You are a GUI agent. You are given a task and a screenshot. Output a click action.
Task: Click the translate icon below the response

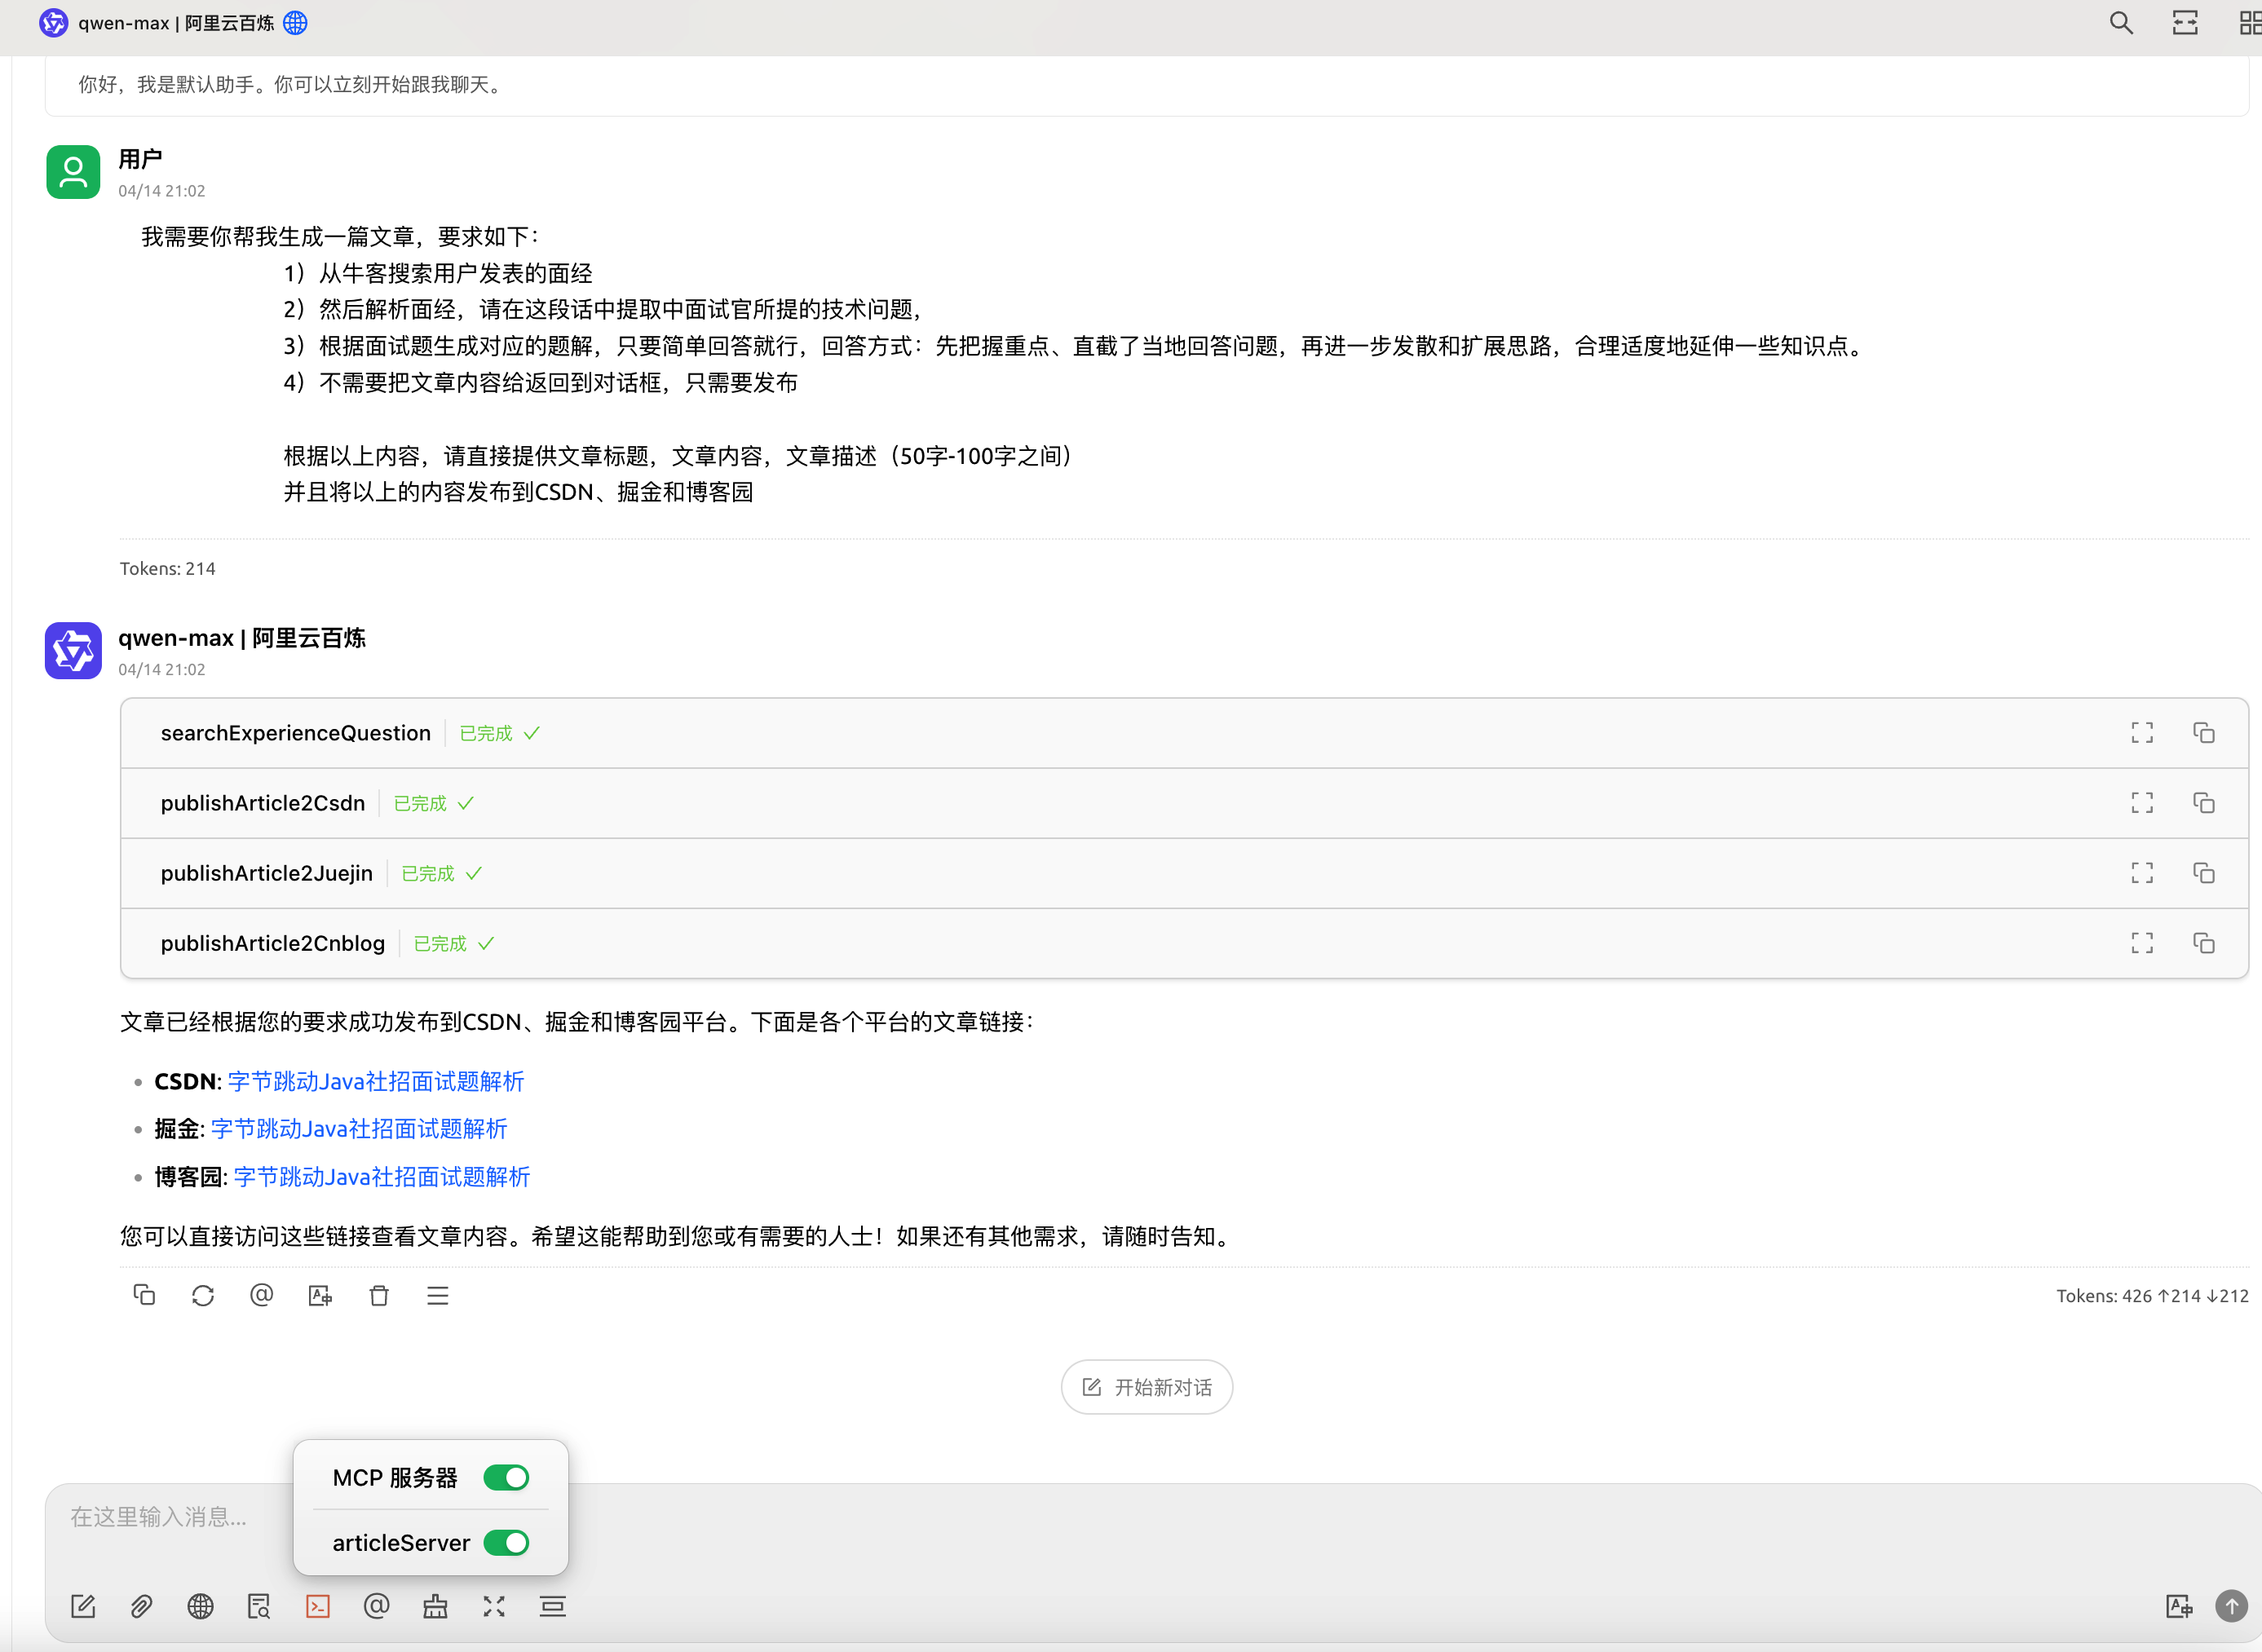tap(320, 1295)
